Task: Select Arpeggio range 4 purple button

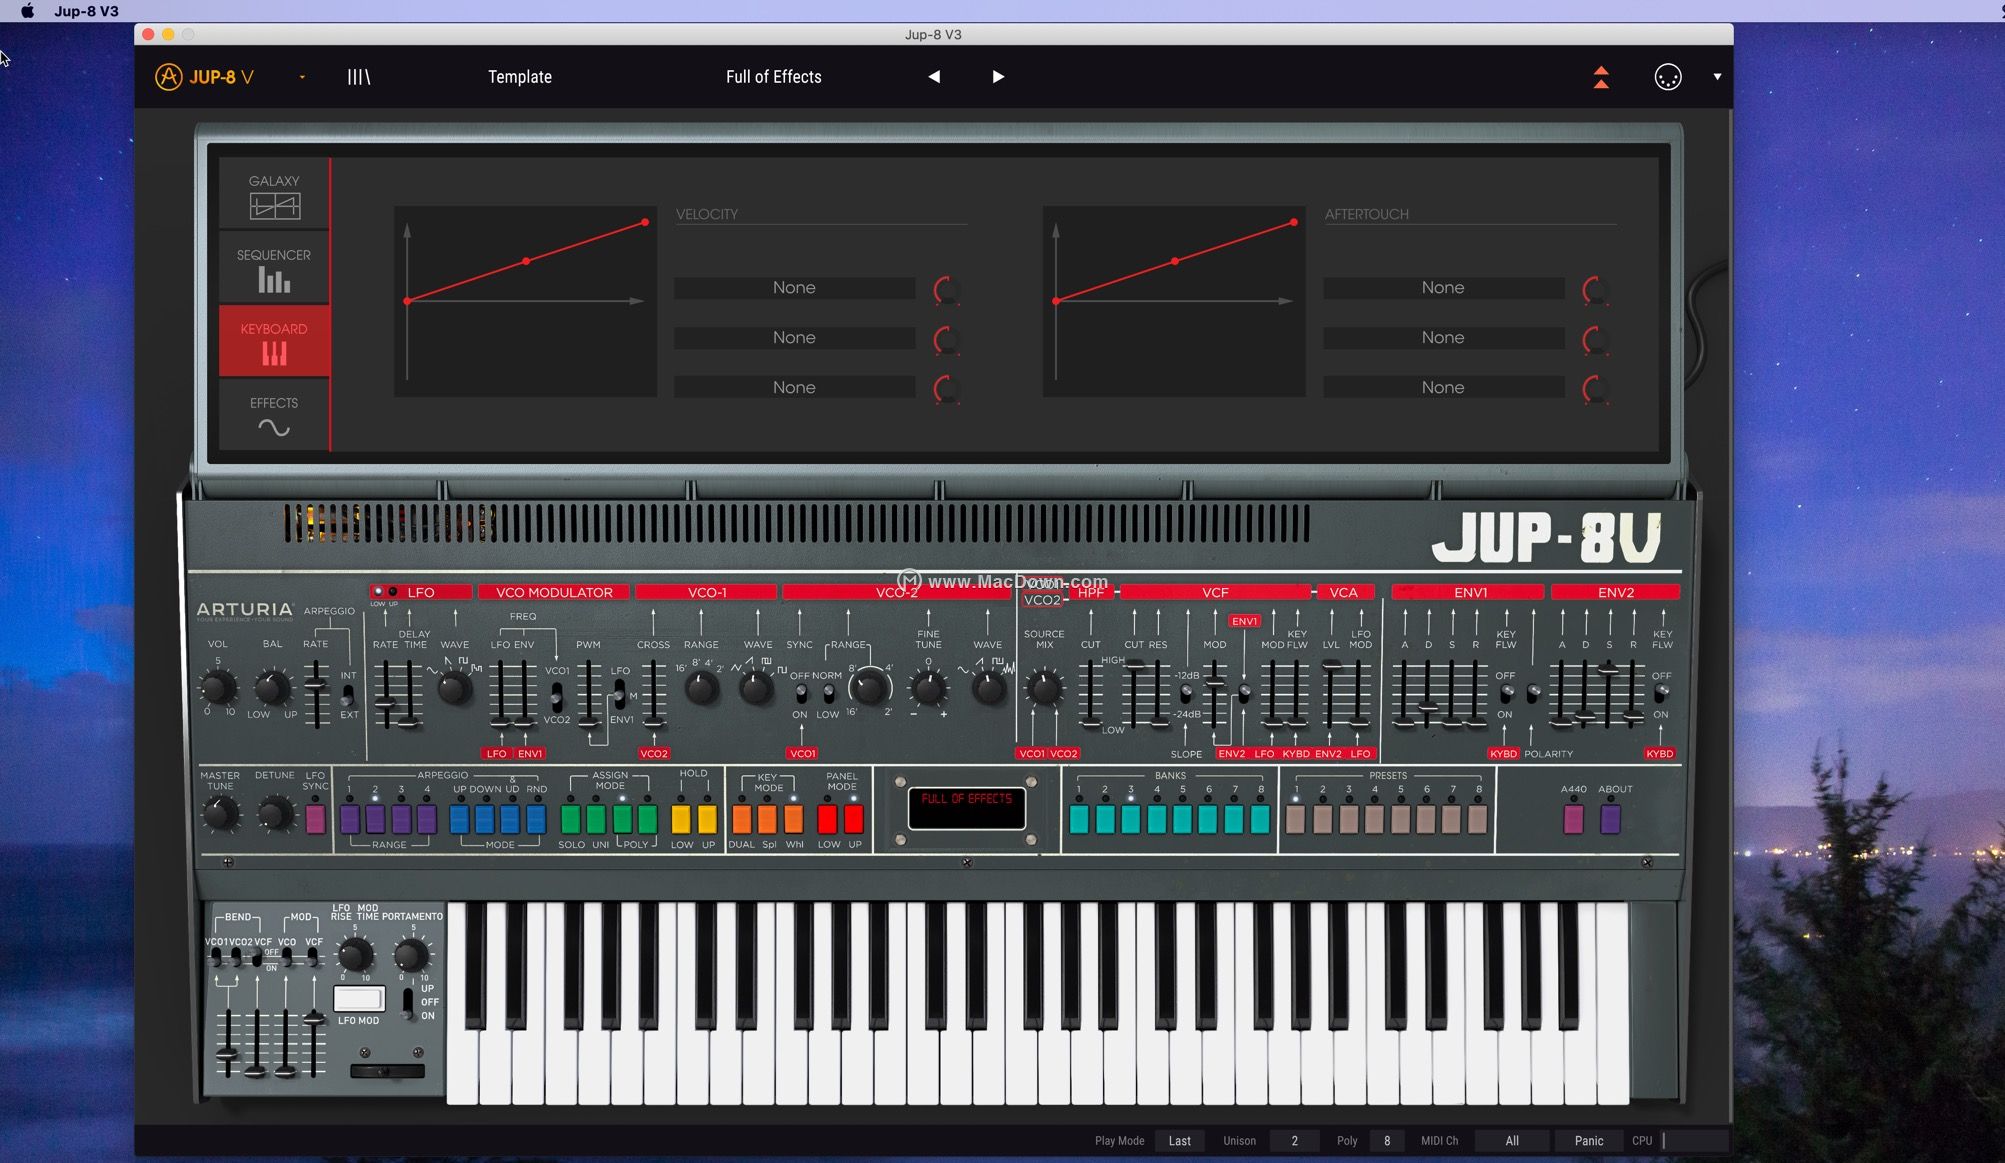Action: click(x=427, y=819)
